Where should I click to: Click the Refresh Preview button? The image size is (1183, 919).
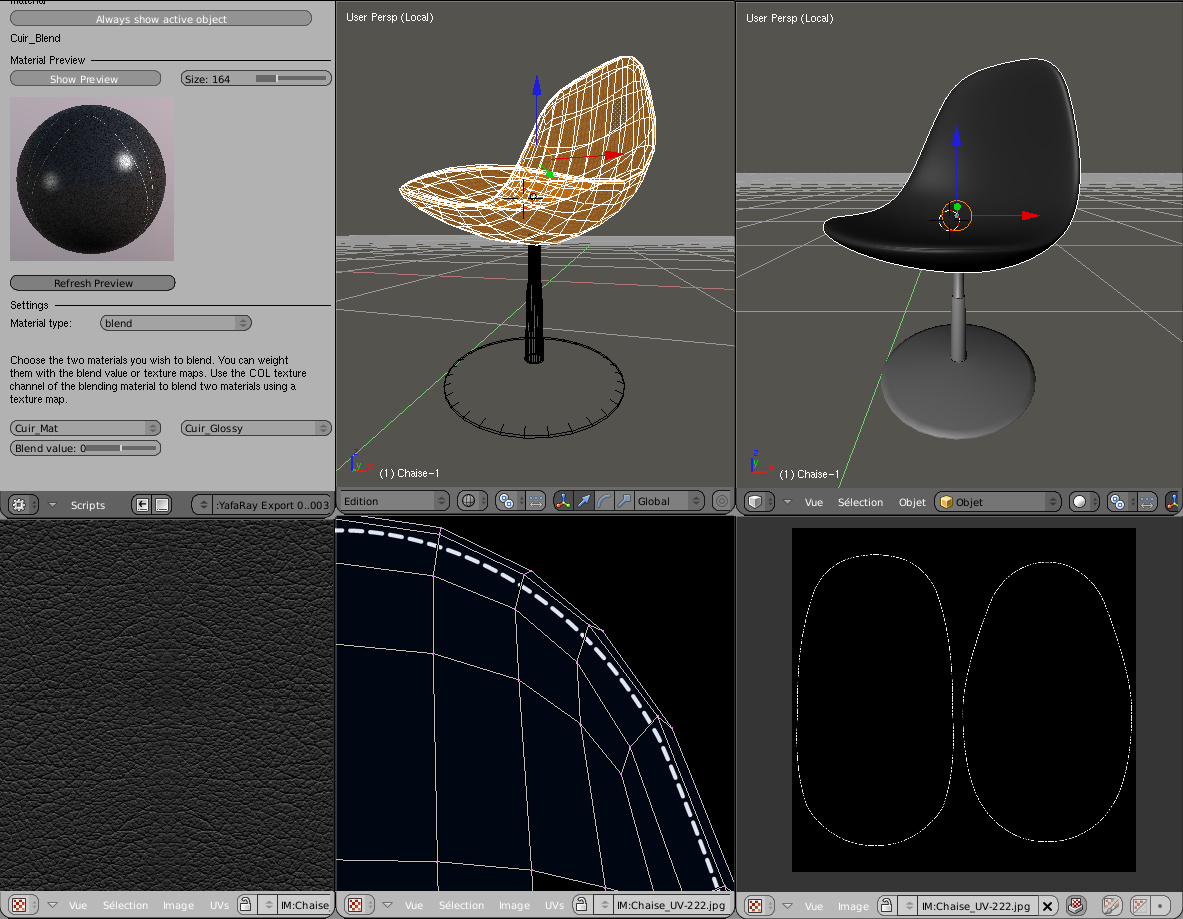[x=93, y=283]
